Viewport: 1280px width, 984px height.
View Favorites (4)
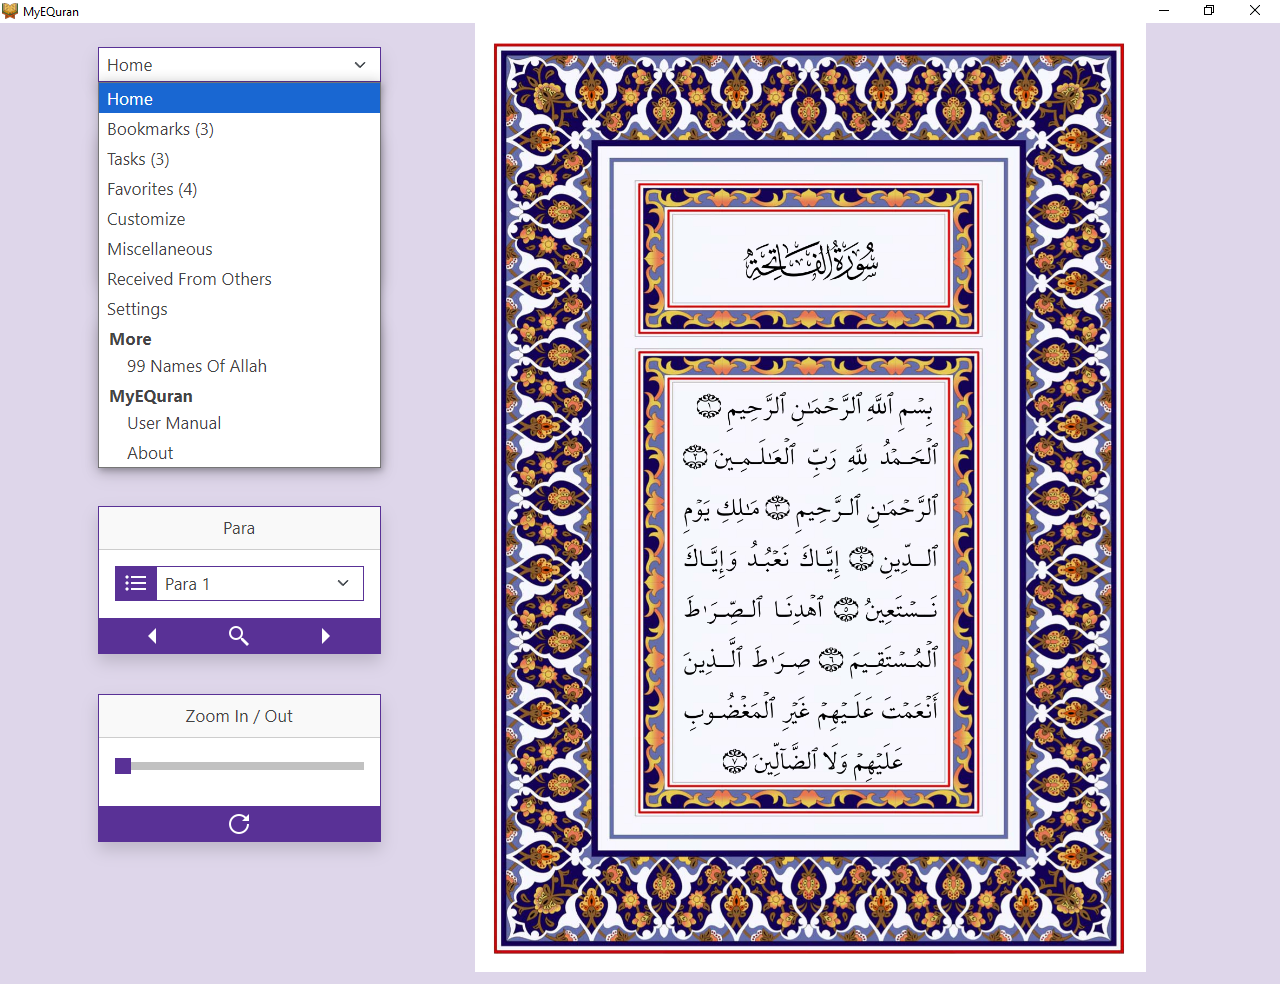coord(152,188)
